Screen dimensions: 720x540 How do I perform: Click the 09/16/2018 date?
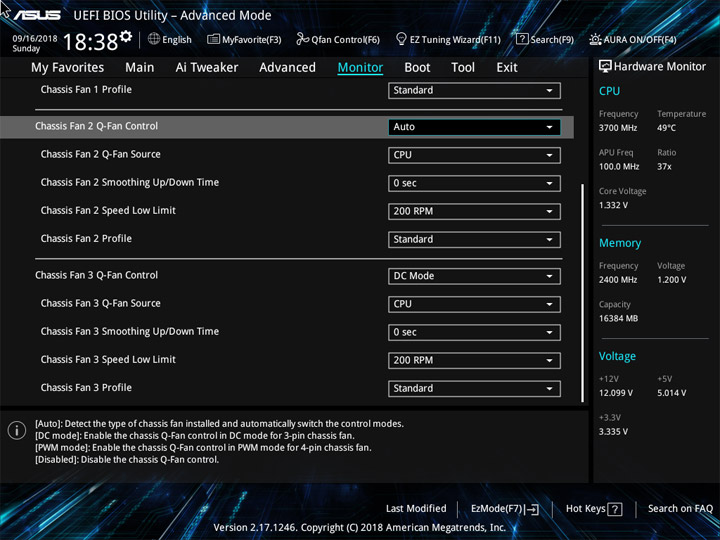[35, 39]
